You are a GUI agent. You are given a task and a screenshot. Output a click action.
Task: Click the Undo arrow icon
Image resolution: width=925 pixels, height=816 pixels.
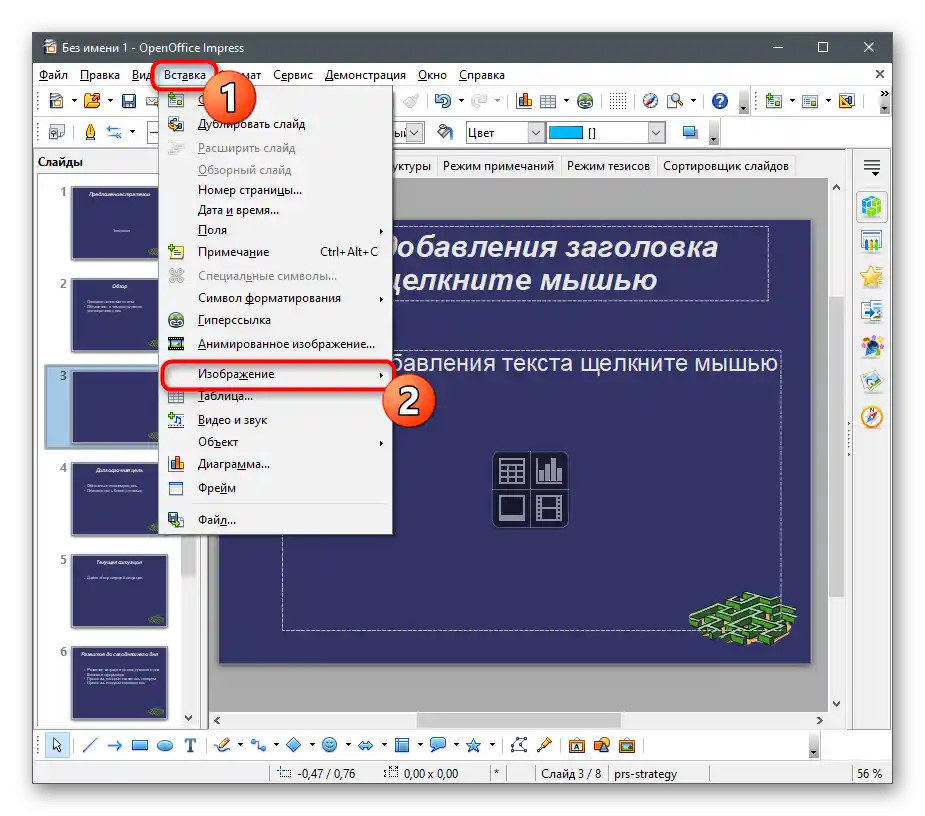point(442,101)
